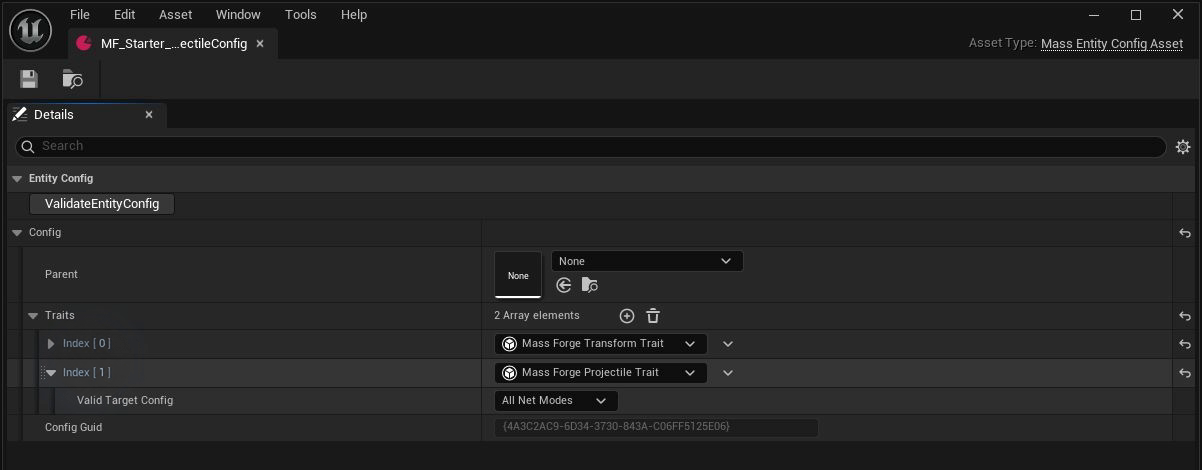Click the 2 Array elements text
The width and height of the screenshot is (1202, 470).
(x=537, y=316)
